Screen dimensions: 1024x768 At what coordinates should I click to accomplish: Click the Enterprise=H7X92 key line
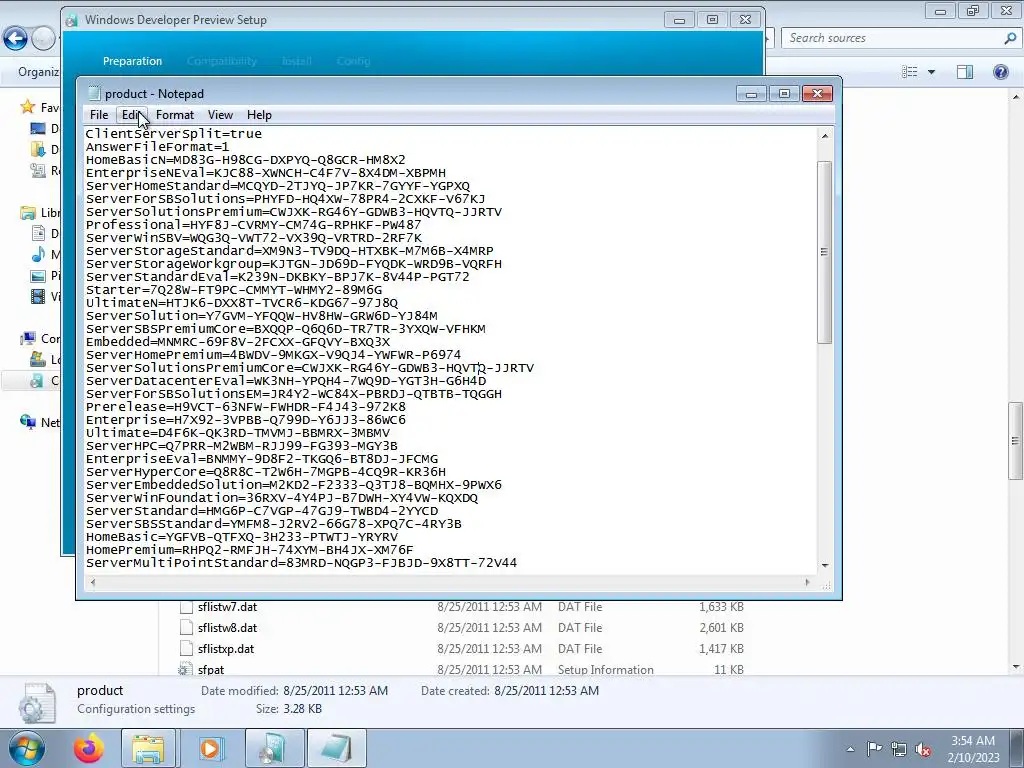tap(246, 420)
